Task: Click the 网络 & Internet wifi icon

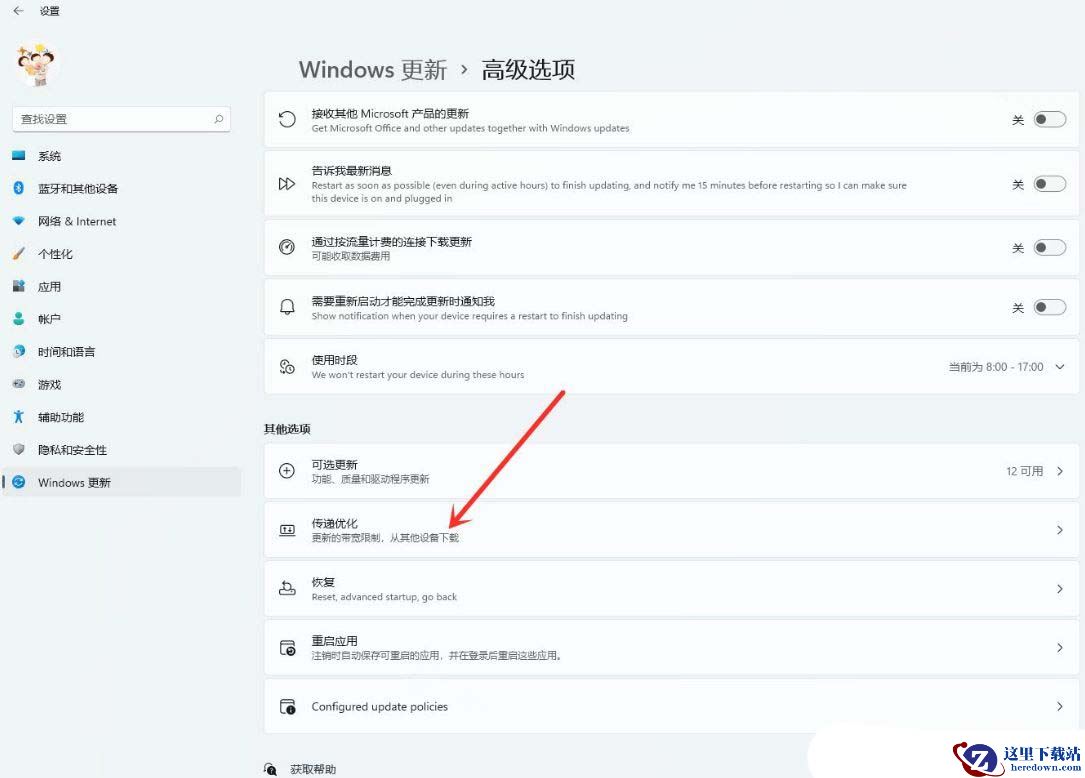Action: (x=19, y=221)
